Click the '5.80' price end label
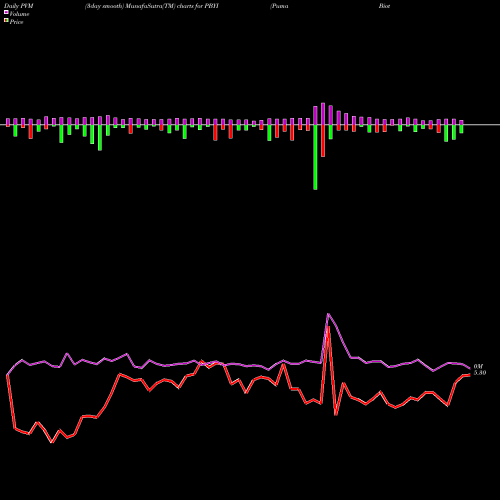500x500 pixels. 480,373
